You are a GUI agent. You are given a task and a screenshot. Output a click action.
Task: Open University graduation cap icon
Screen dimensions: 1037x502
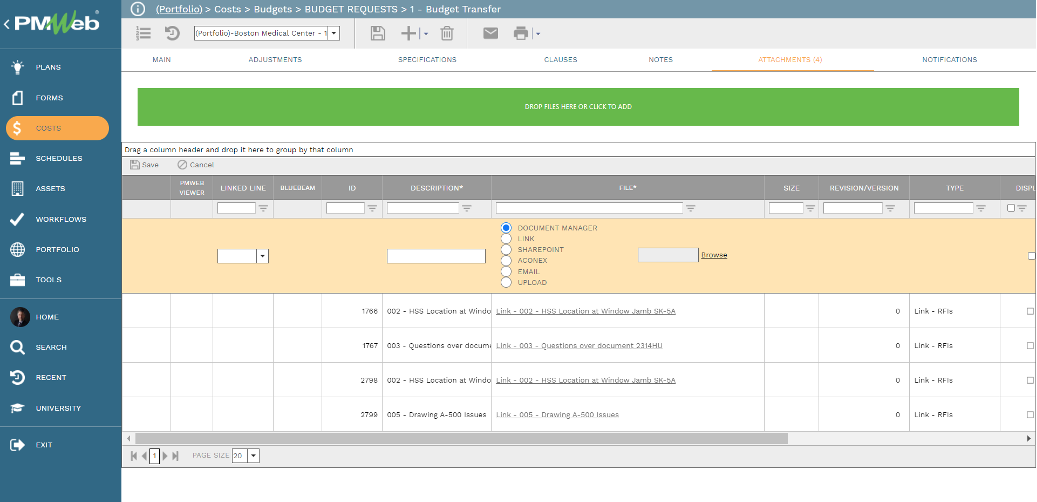tap(17, 408)
